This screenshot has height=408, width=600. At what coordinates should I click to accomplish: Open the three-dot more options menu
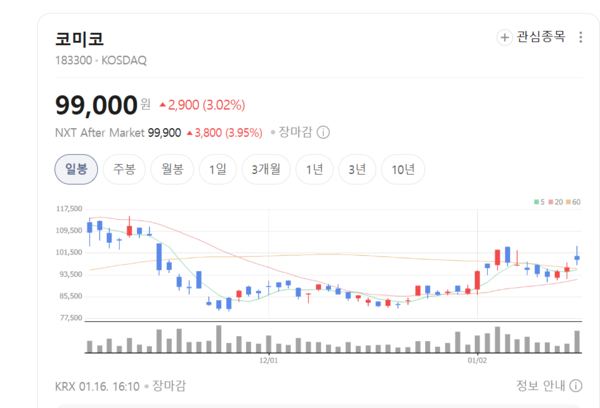click(x=581, y=37)
